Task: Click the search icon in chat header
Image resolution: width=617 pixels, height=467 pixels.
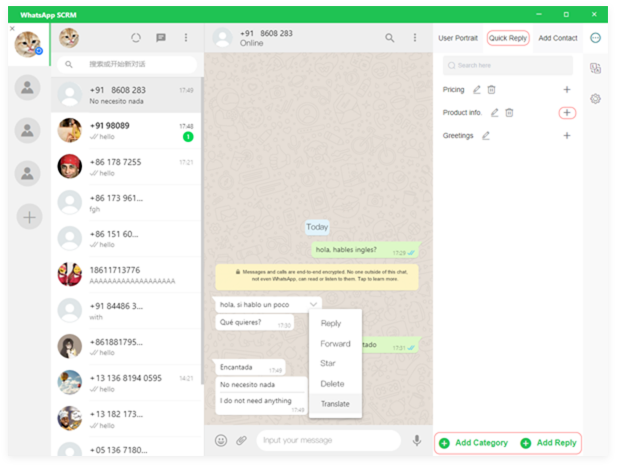Action: [390, 38]
